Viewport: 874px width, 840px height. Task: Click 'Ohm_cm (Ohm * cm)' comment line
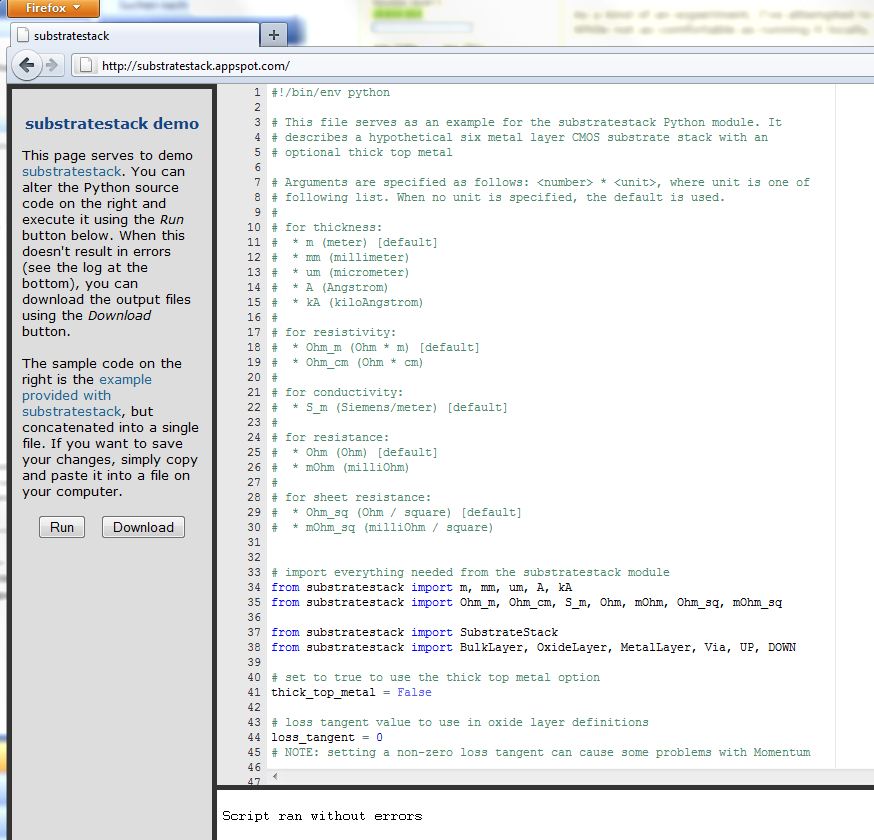347,362
